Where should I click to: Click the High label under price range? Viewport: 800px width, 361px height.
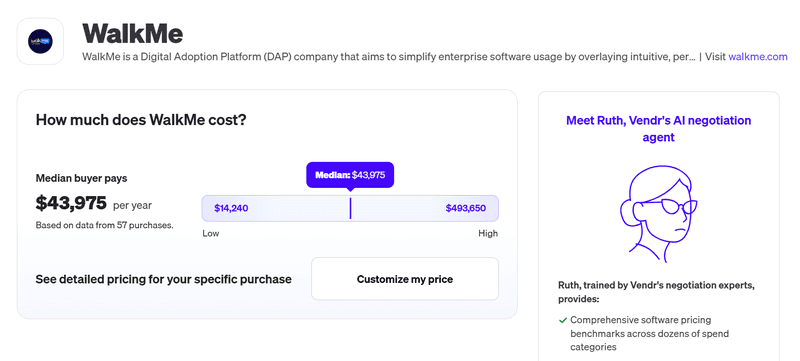coord(488,234)
